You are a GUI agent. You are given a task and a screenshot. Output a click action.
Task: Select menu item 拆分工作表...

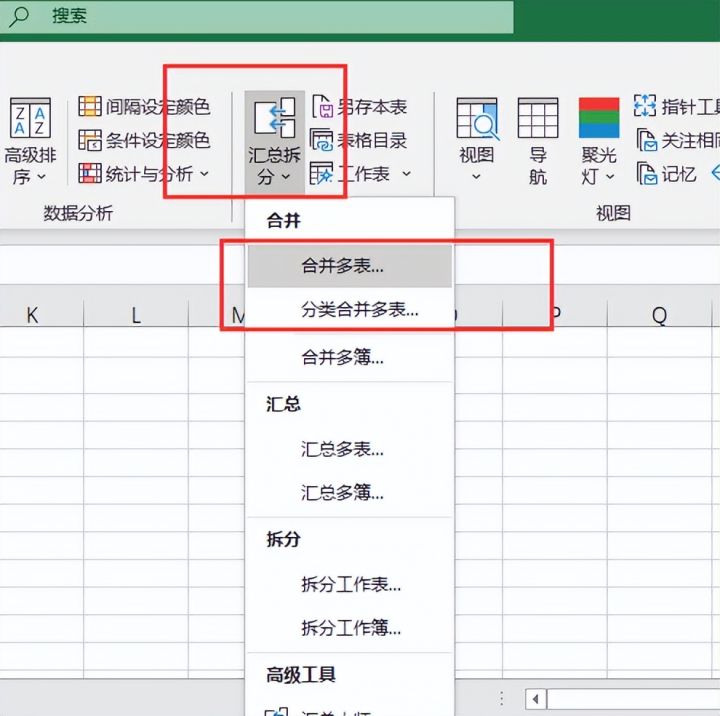[x=350, y=584]
